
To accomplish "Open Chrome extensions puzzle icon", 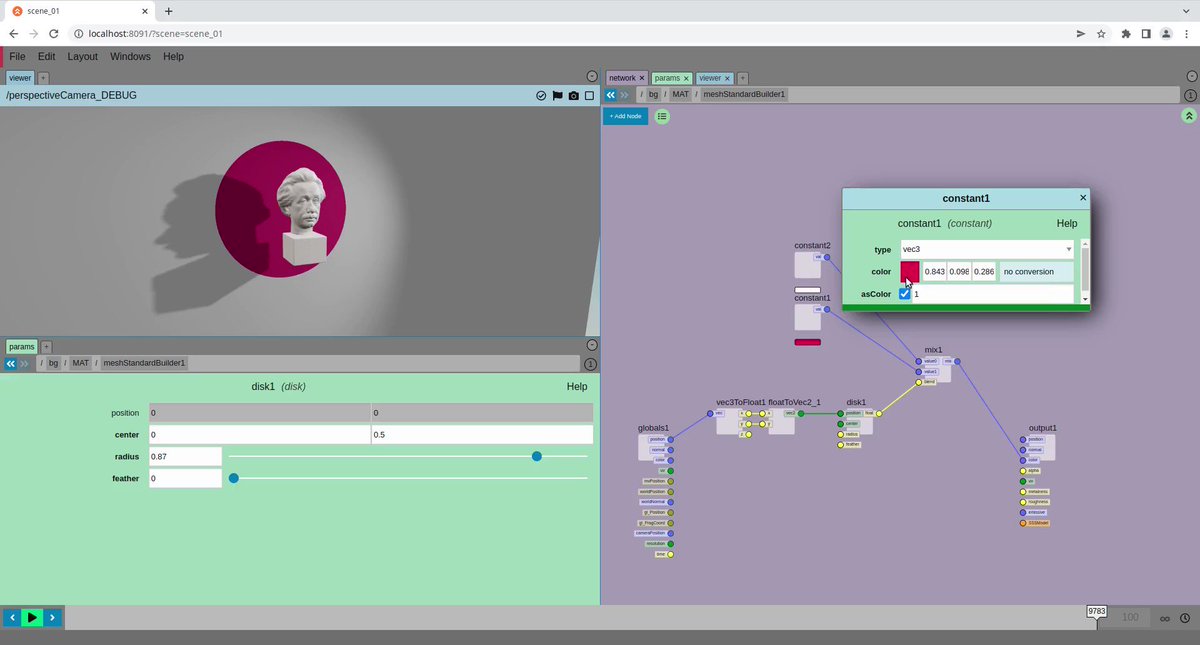I will (1127, 33).
